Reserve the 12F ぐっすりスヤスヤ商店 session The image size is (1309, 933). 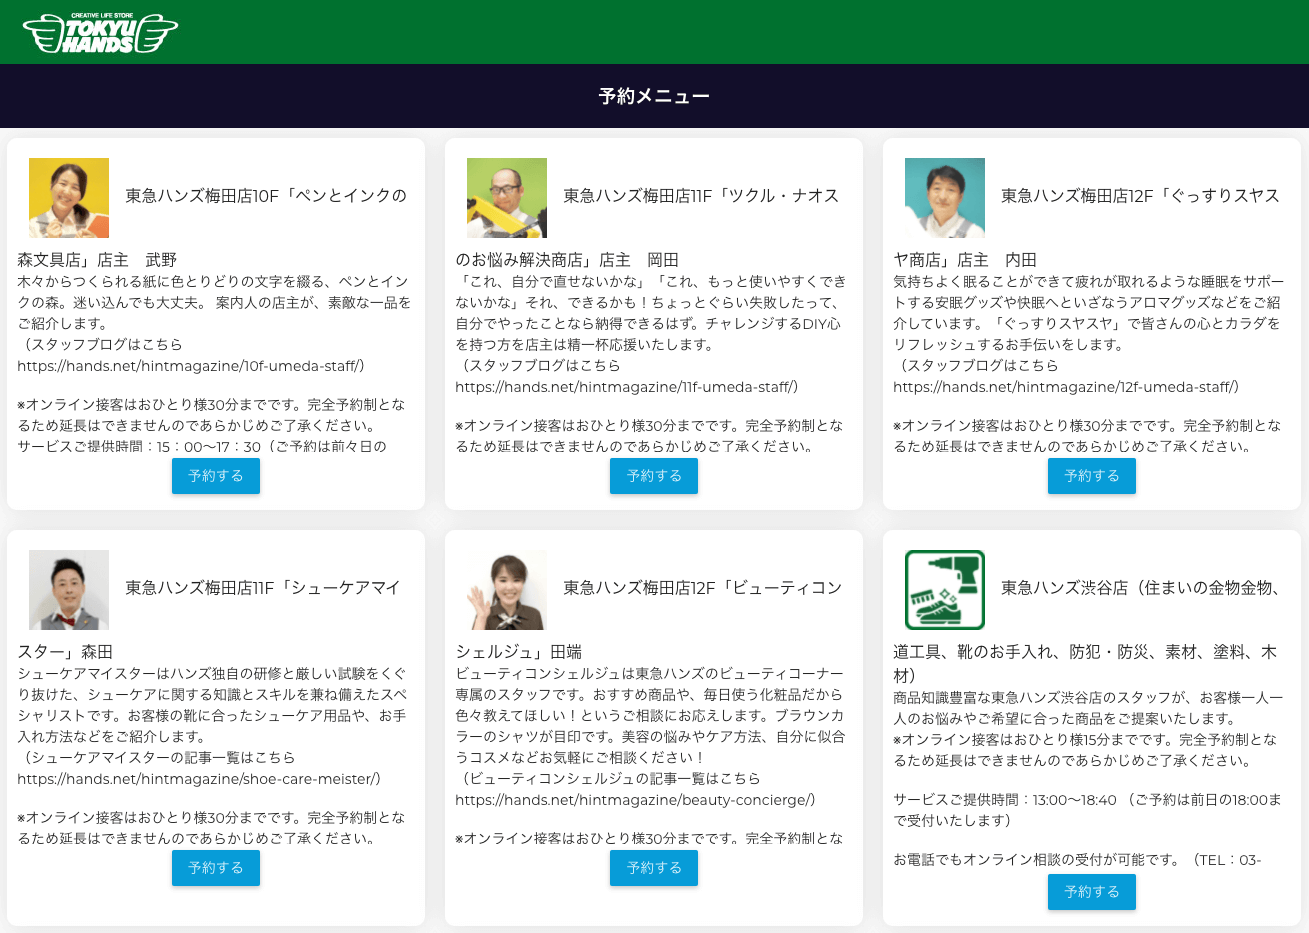[x=1092, y=476]
